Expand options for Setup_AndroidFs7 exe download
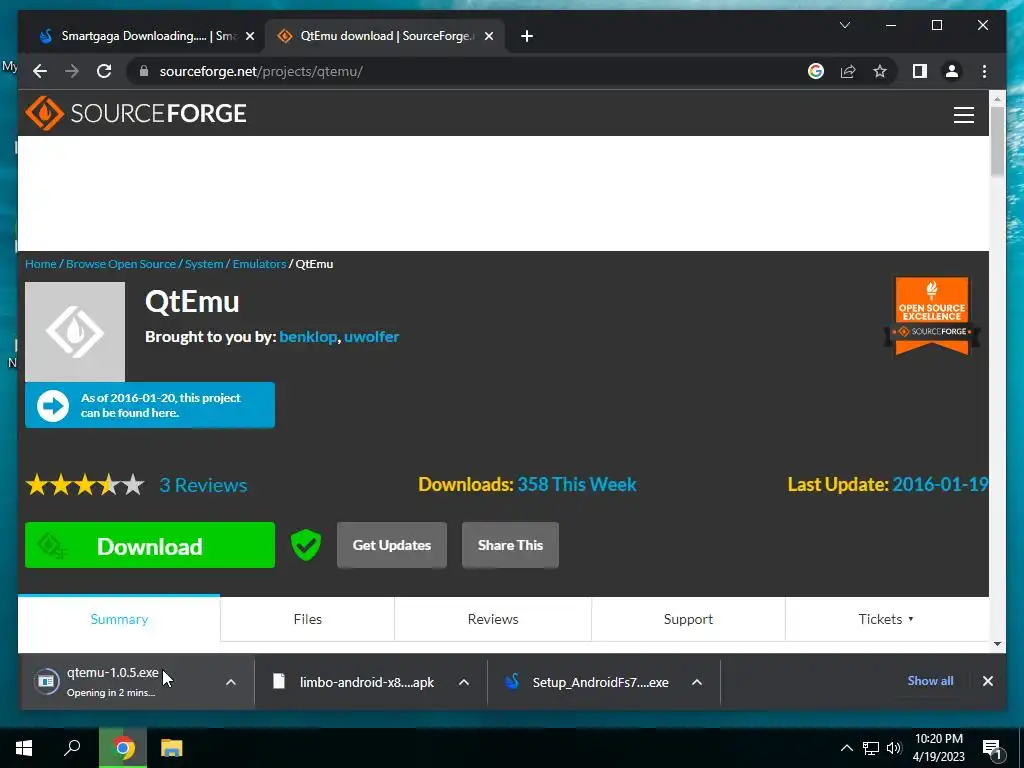The image size is (1024, 768). 697,682
